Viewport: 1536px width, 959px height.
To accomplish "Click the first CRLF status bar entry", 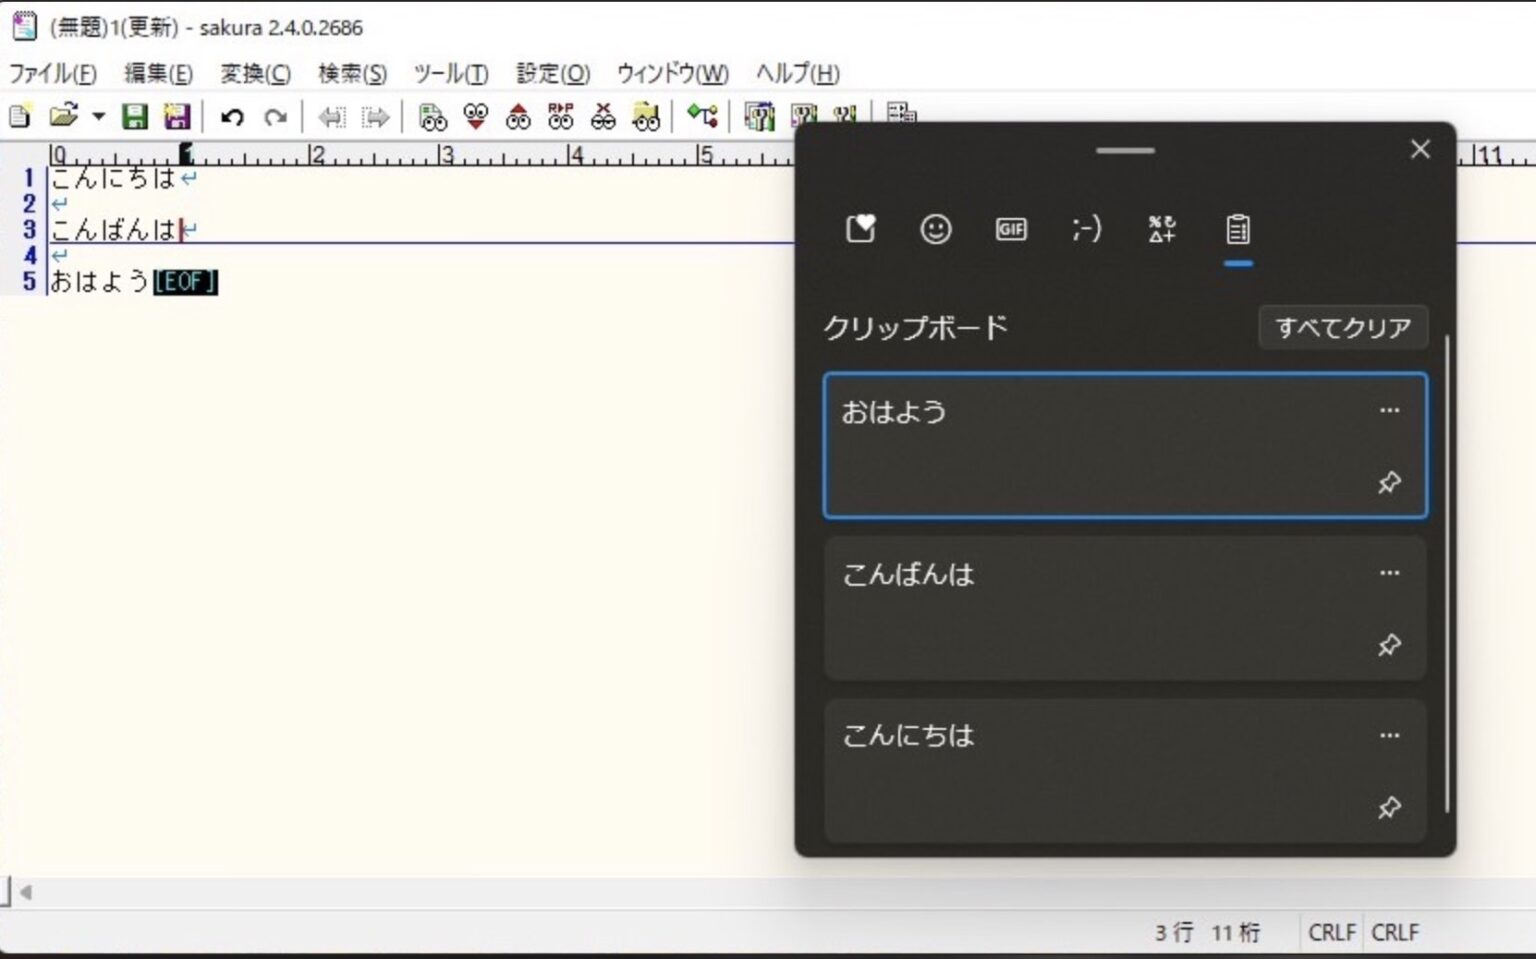I will (x=1331, y=932).
